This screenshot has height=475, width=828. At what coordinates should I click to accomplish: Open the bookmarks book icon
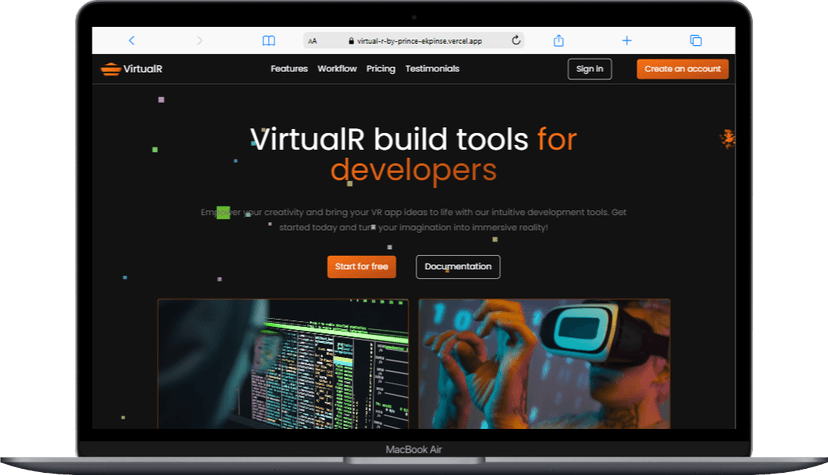269,41
